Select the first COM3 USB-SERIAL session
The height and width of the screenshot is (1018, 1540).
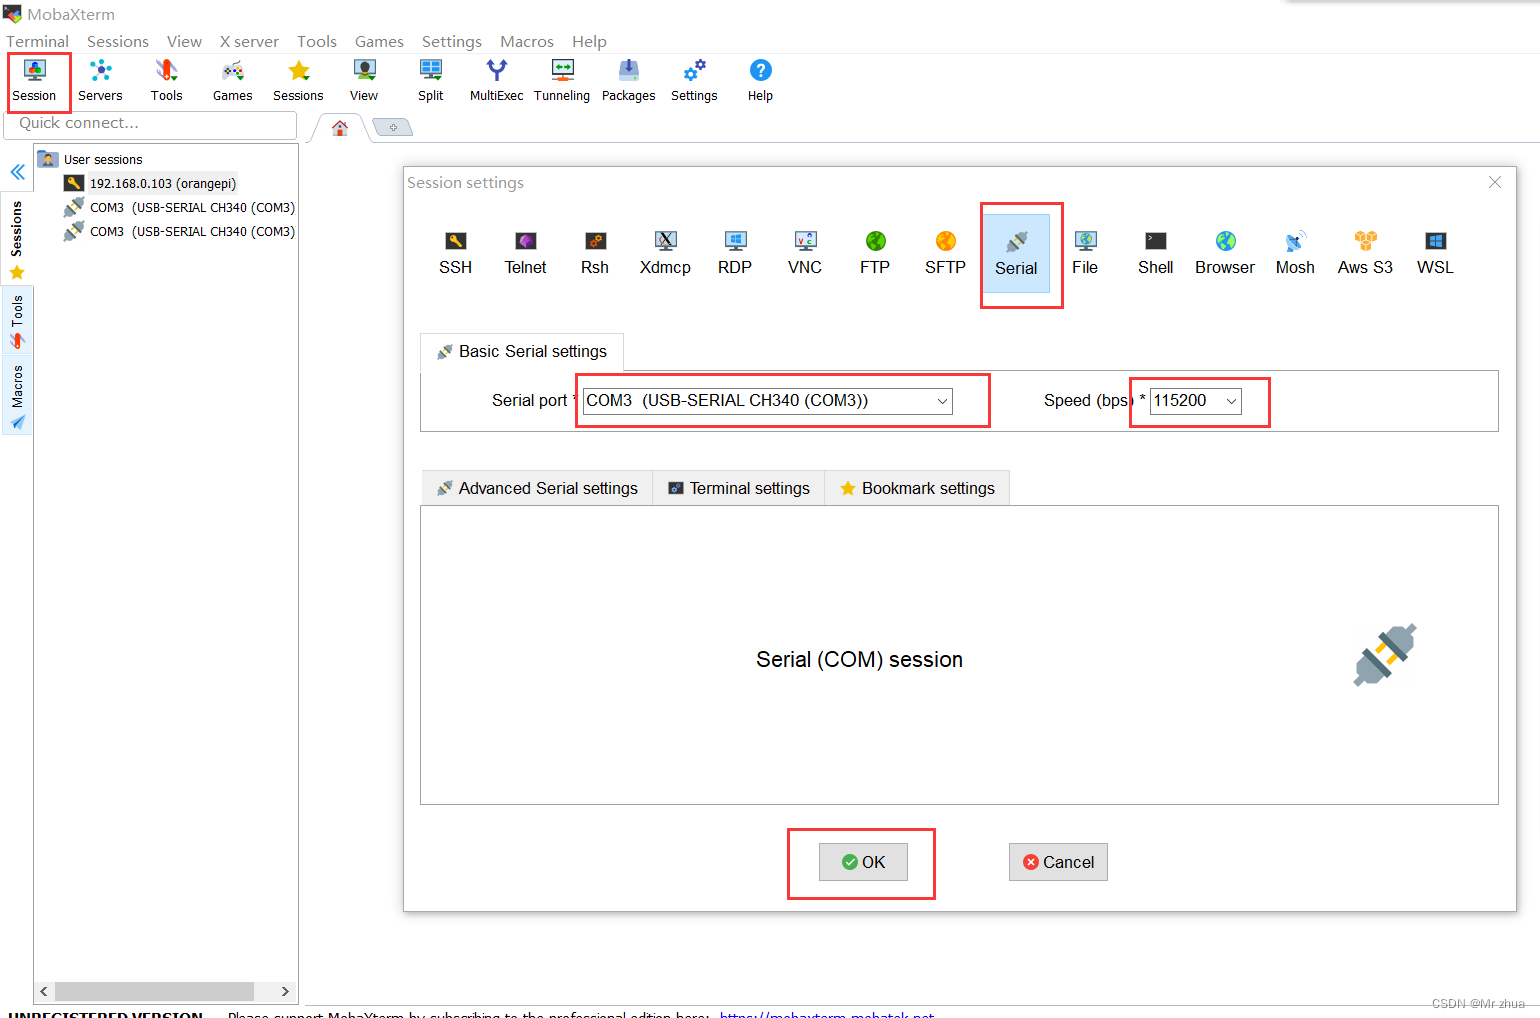(179, 208)
